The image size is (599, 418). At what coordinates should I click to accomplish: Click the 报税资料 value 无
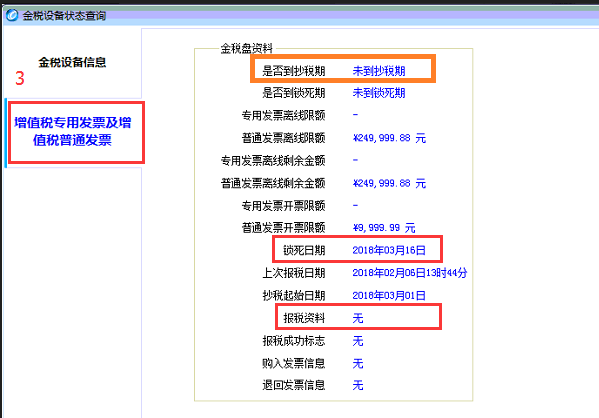coord(358,318)
